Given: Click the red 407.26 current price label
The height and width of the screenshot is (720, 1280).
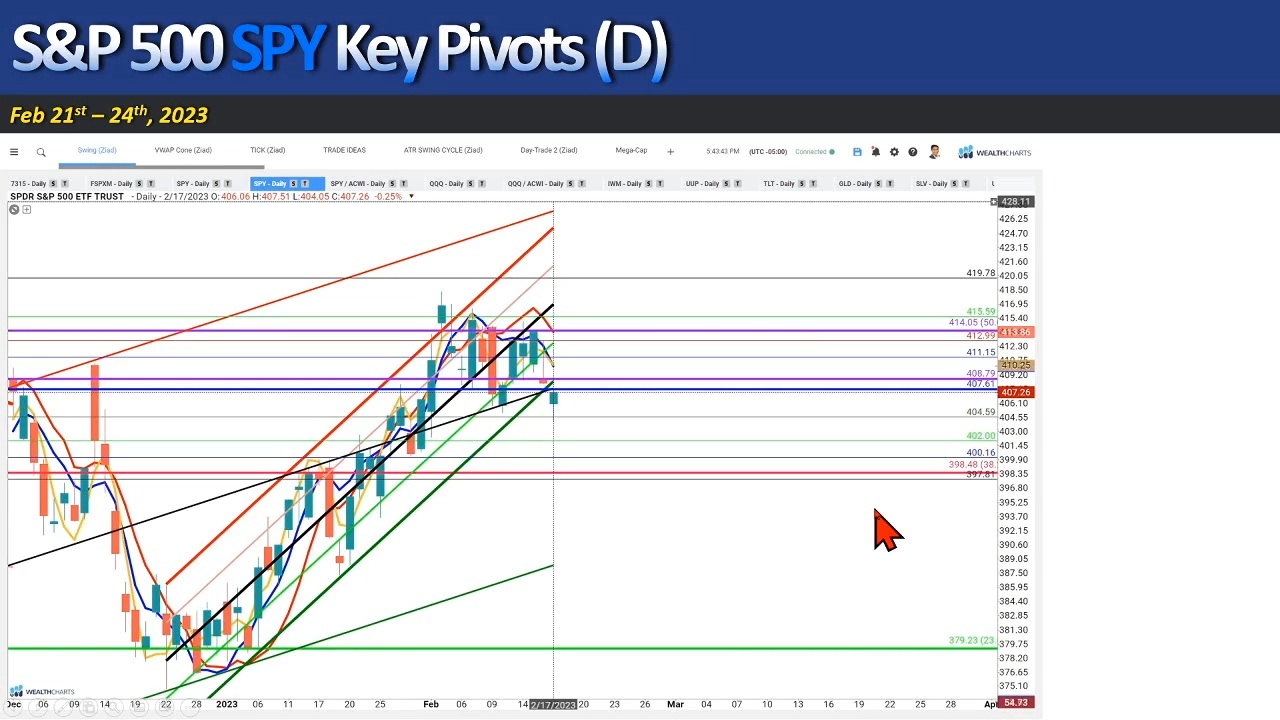Looking at the screenshot, I should tap(1016, 392).
